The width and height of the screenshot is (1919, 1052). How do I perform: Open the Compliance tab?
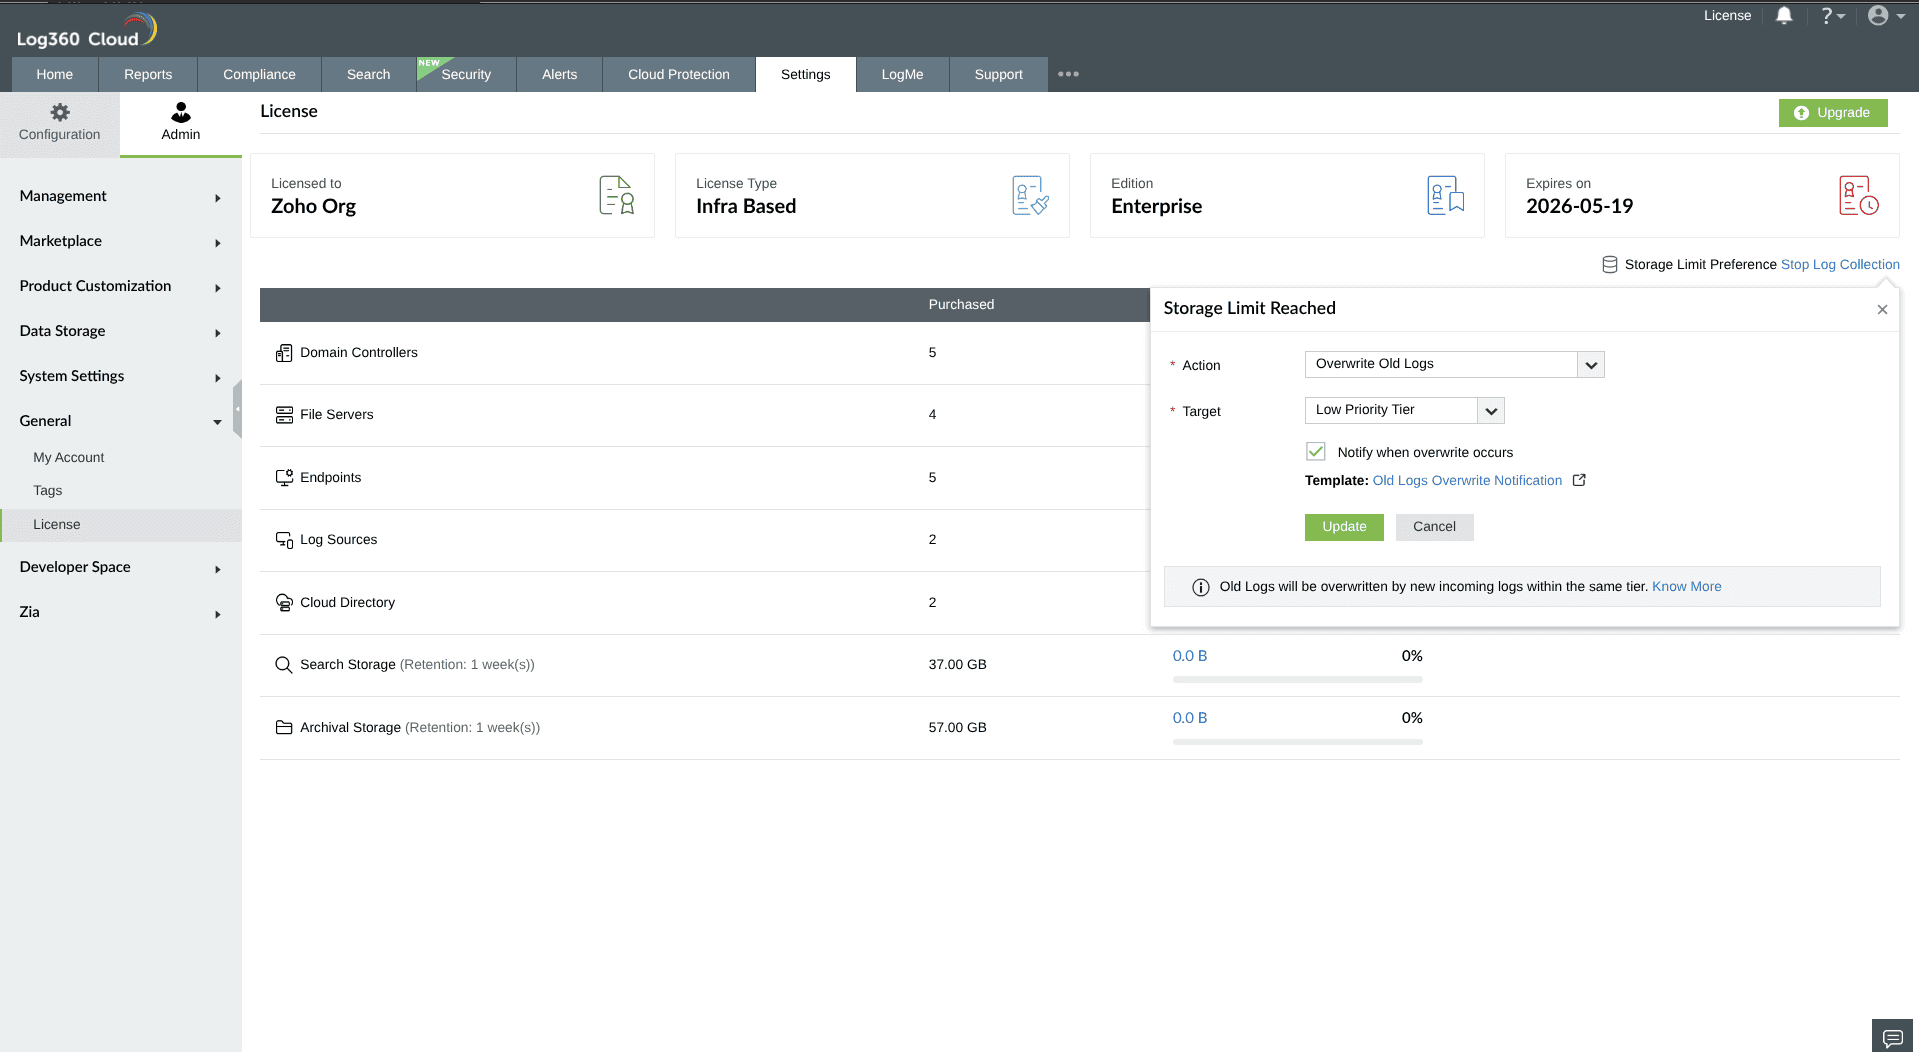click(x=259, y=74)
